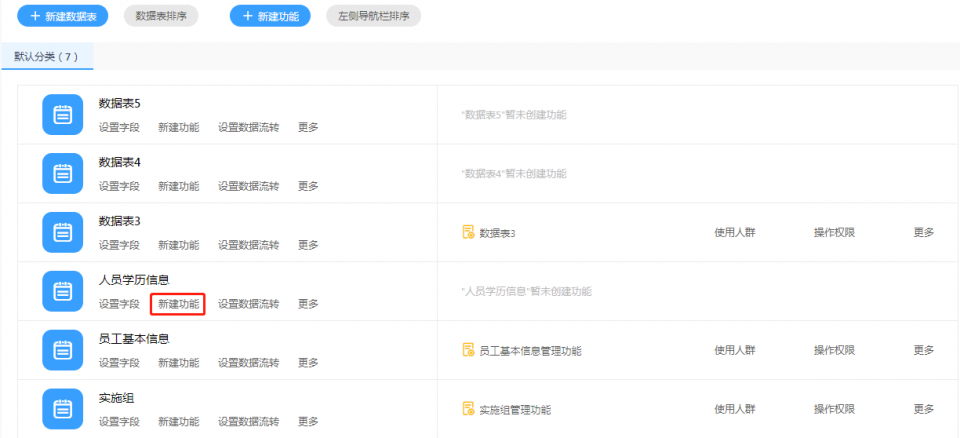The width and height of the screenshot is (960, 438).
Task: Click the blue 新建功能 button at top
Action: (x=270, y=16)
